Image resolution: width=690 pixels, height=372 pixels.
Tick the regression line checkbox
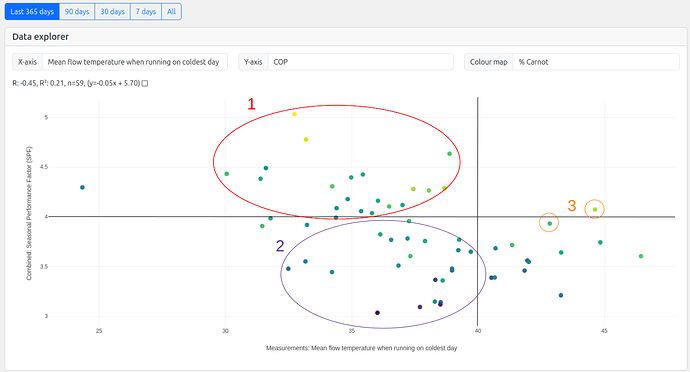145,83
